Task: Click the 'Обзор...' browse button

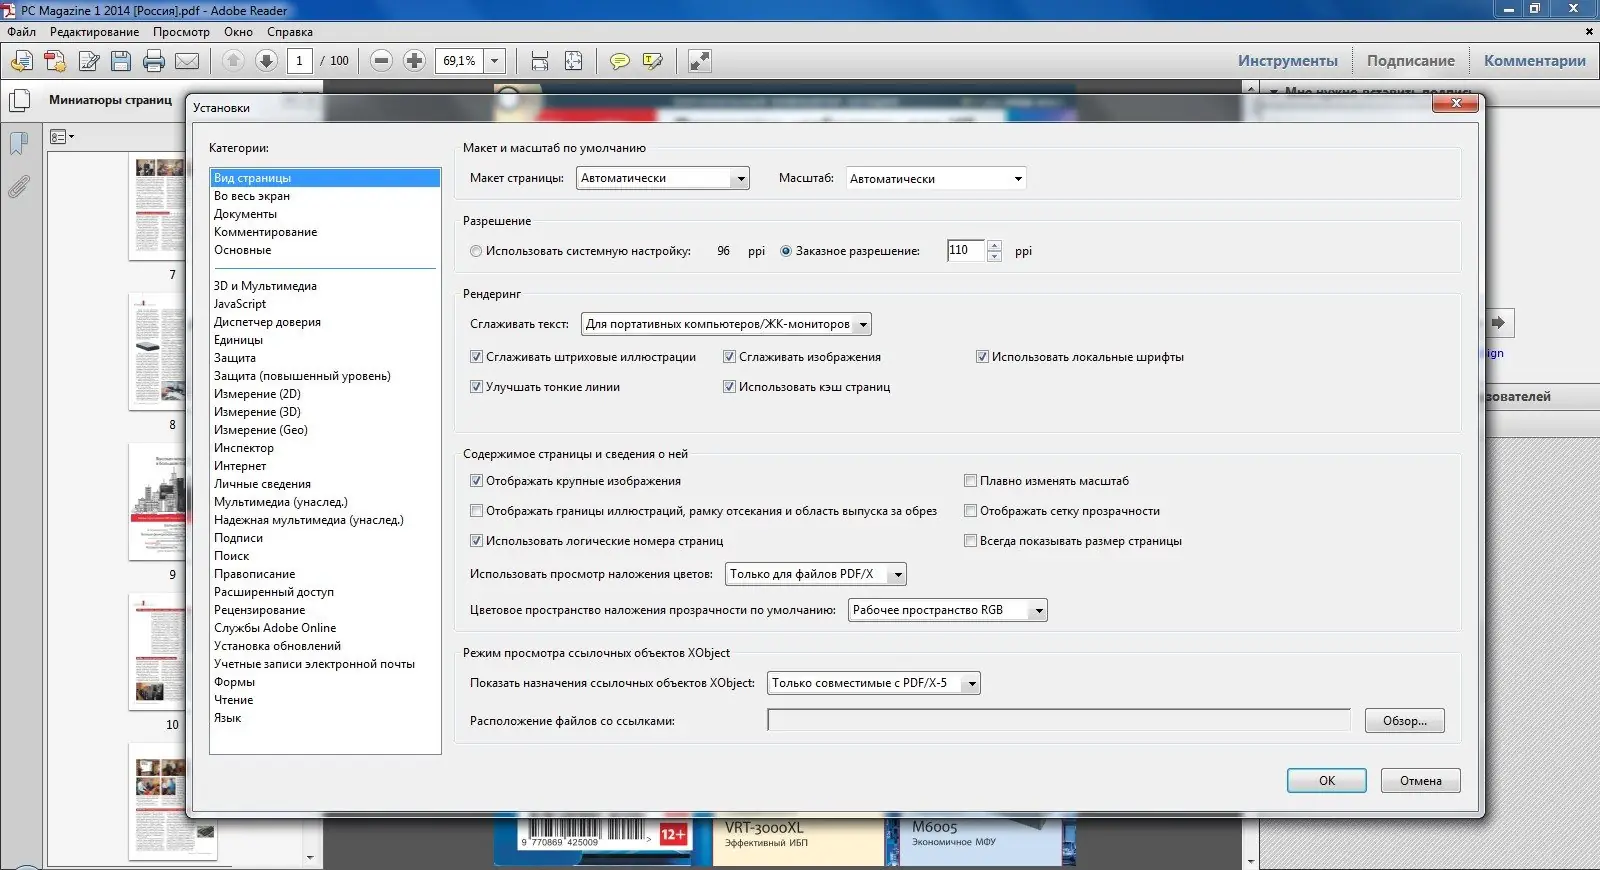Action: (x=1405, y=721)
